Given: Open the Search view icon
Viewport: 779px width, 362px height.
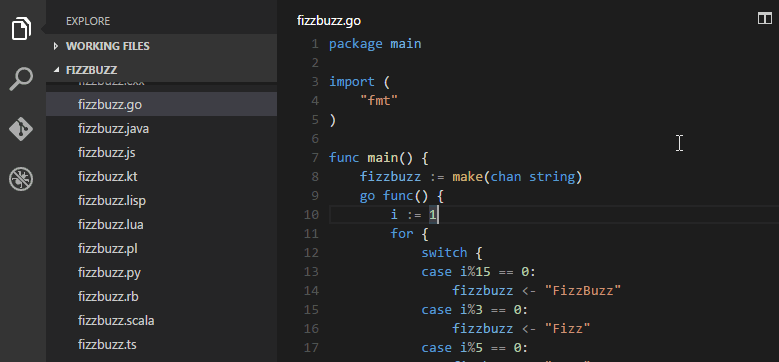Looking at the screenshot, I should pos(21,79).
